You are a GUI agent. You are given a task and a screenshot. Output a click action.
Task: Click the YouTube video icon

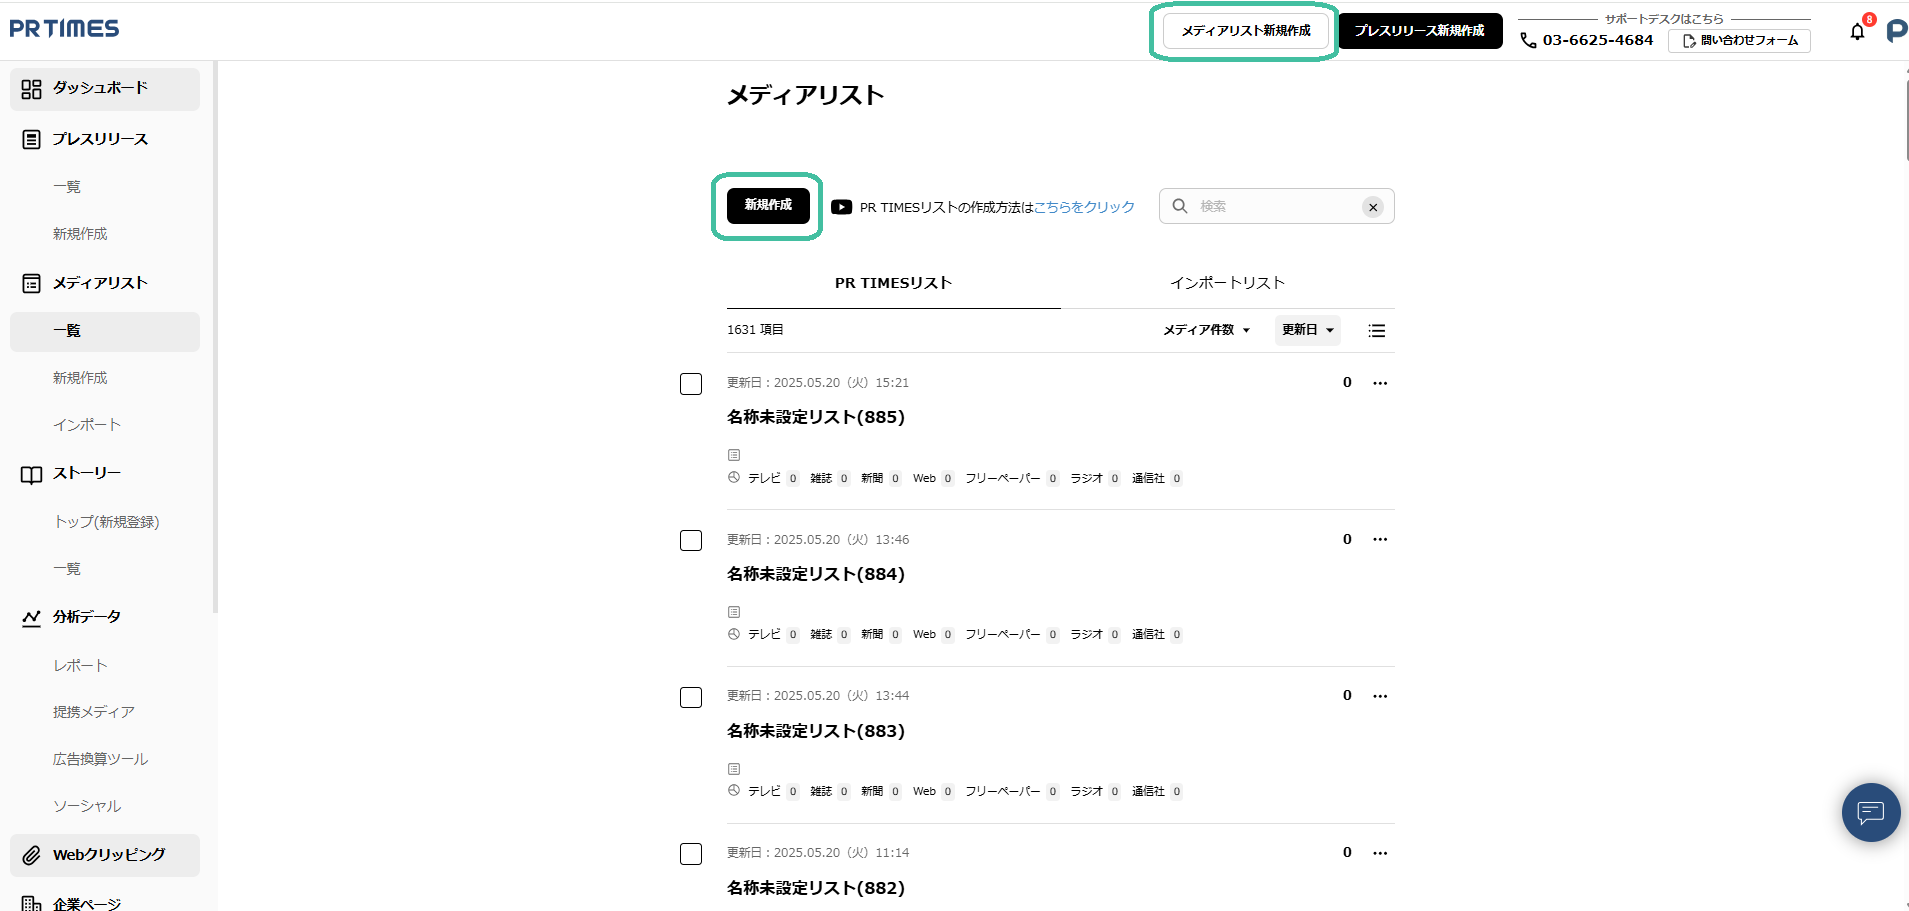point(841,207)
